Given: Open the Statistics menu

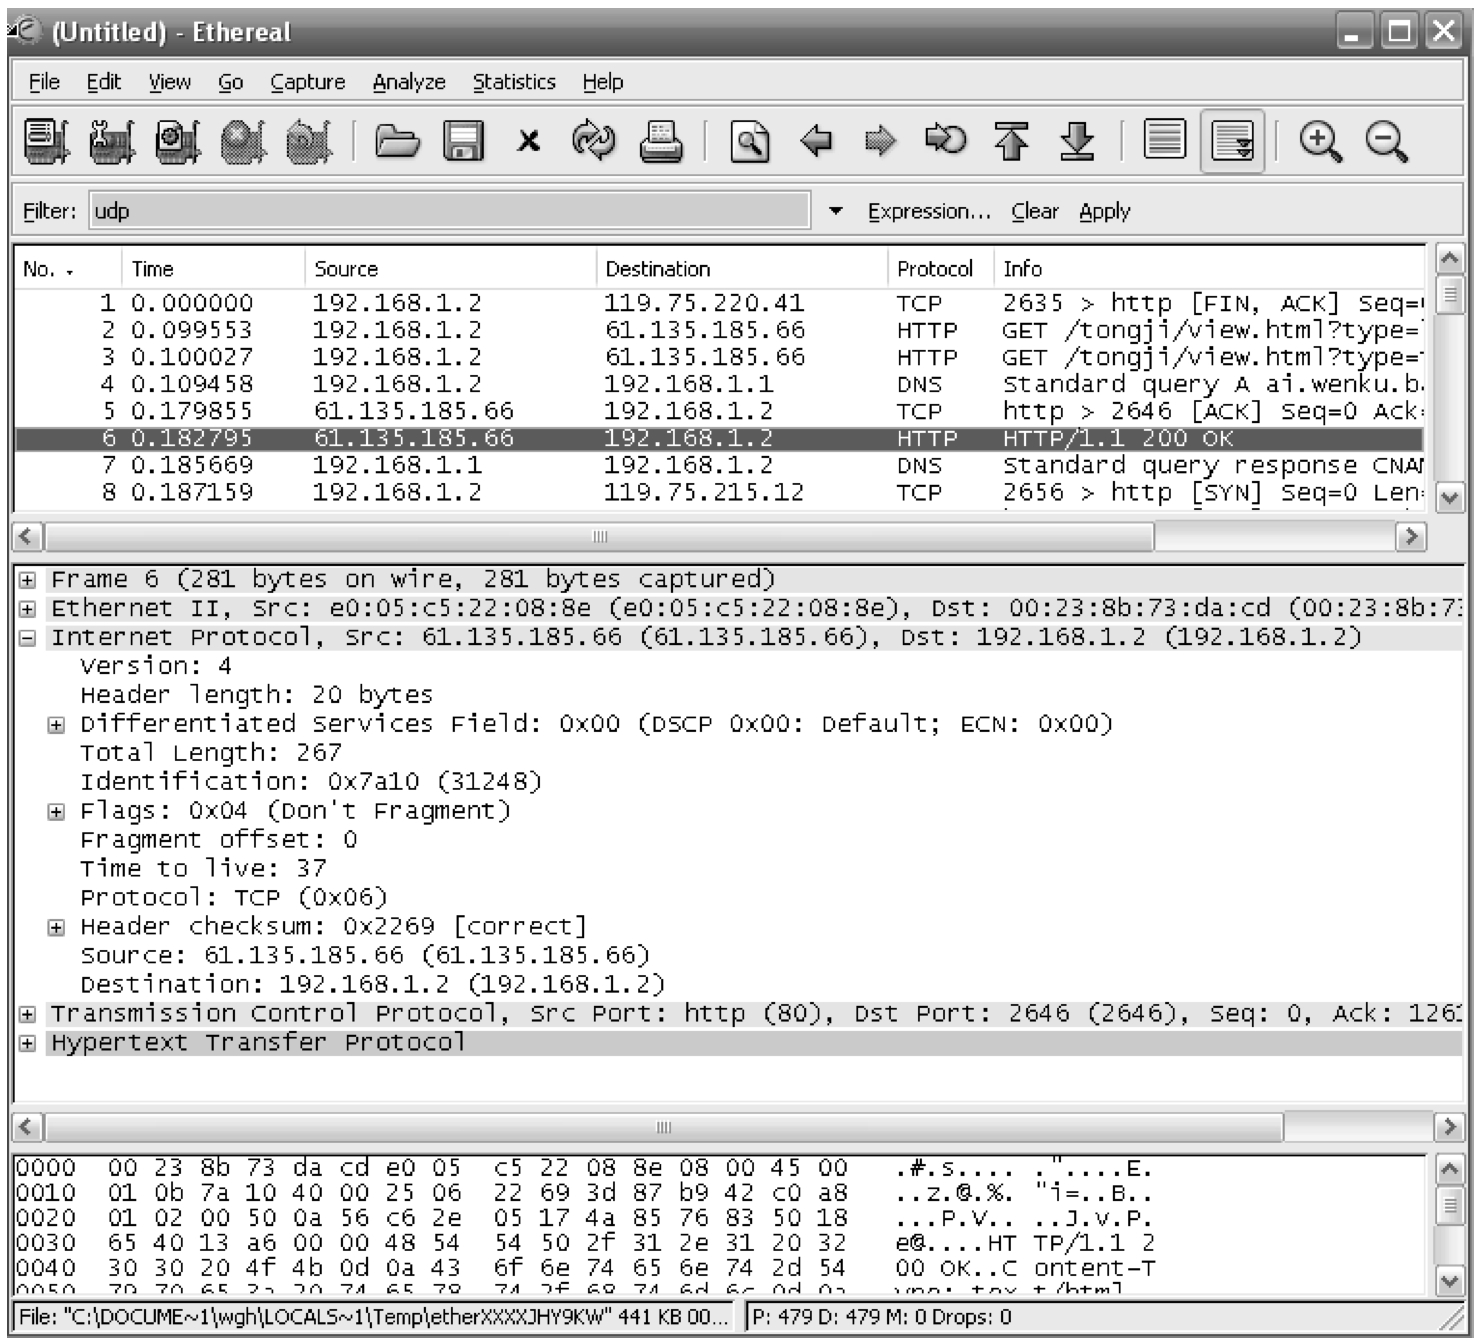Looking at the screenshot, I should [x=513, y=82].
